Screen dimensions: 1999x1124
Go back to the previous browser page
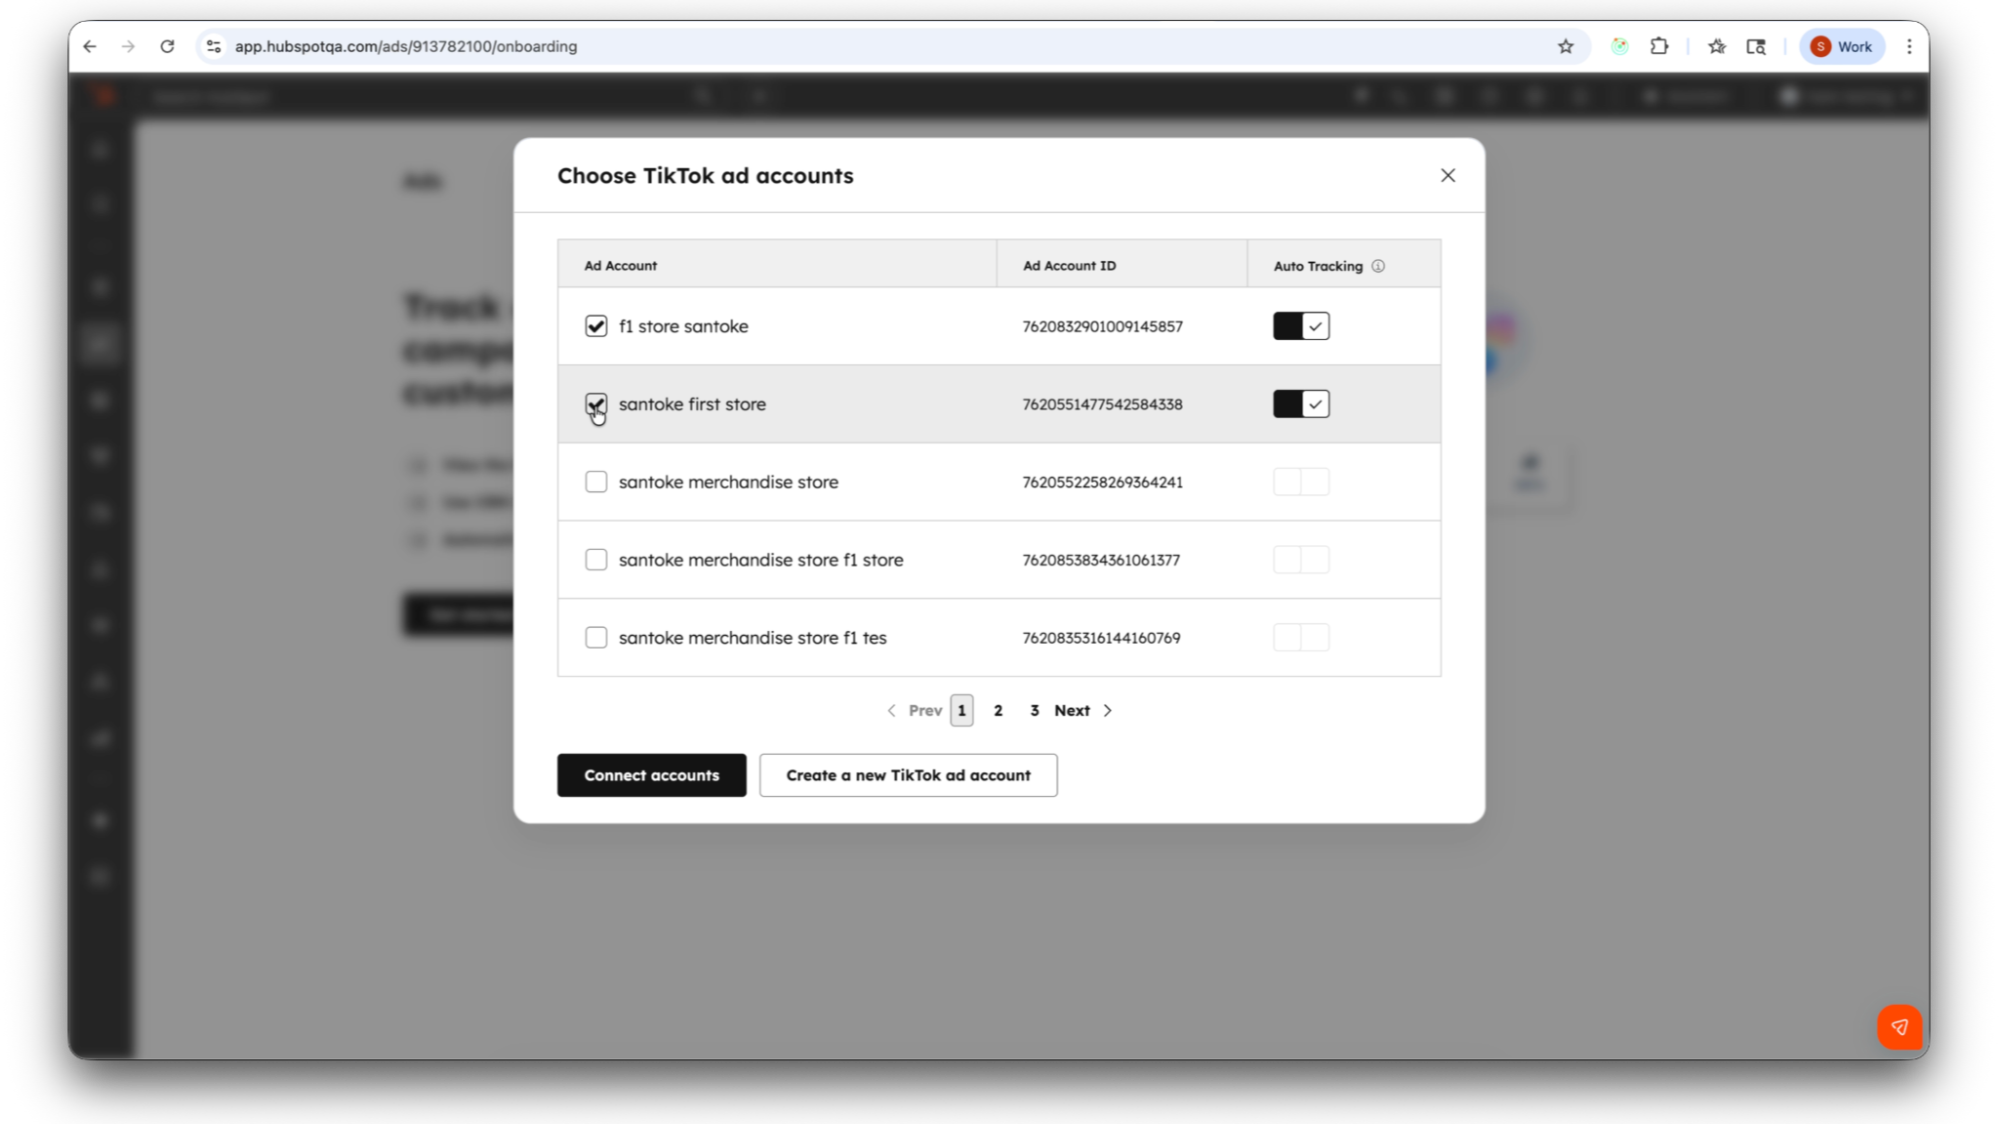[x=90, y=46]
